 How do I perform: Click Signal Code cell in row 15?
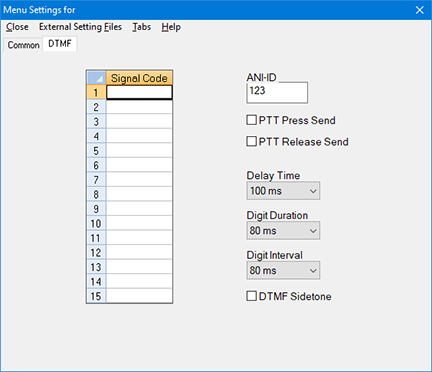point(139,296)
